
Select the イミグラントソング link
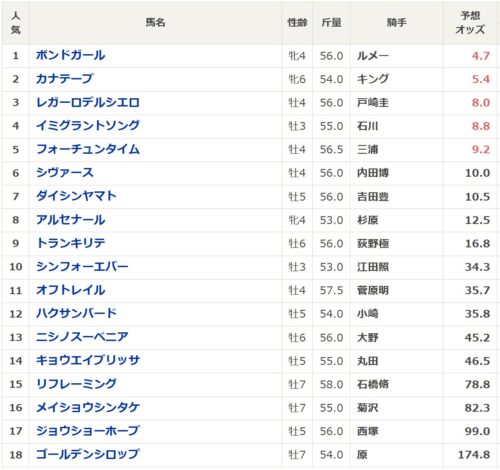[x=88, y=126]
